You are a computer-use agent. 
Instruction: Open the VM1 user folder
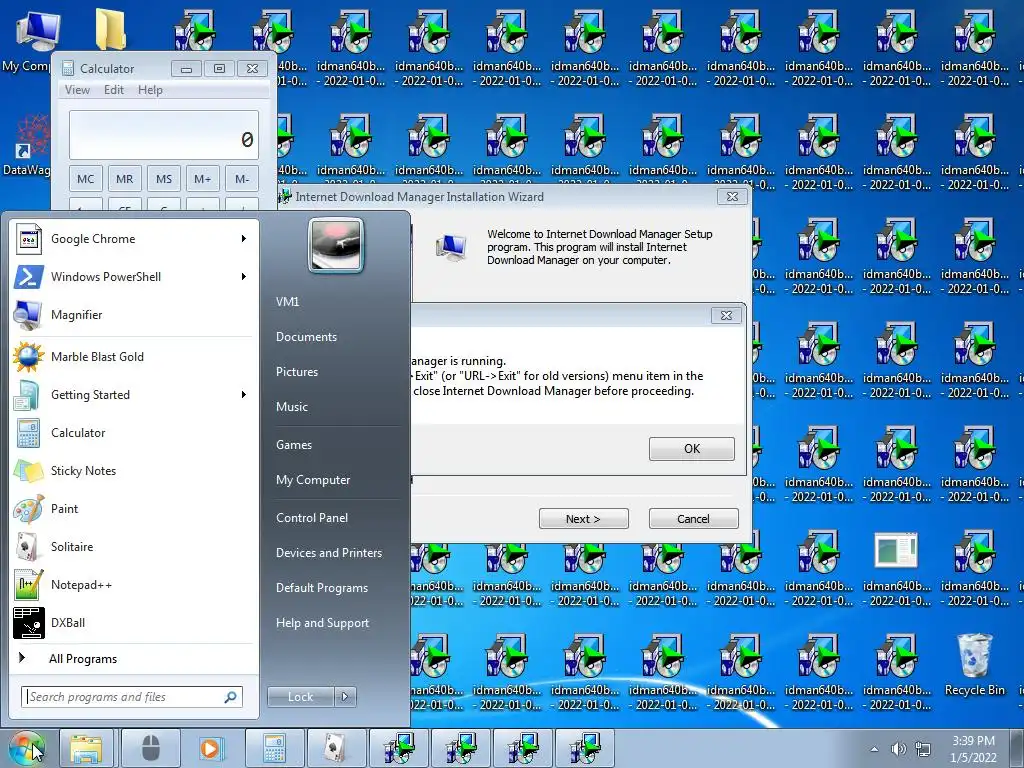[x=287, y=302]
